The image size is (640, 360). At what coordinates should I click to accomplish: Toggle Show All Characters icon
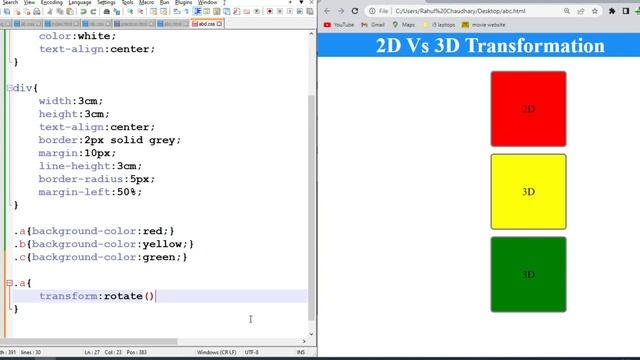tap(187, 11)
